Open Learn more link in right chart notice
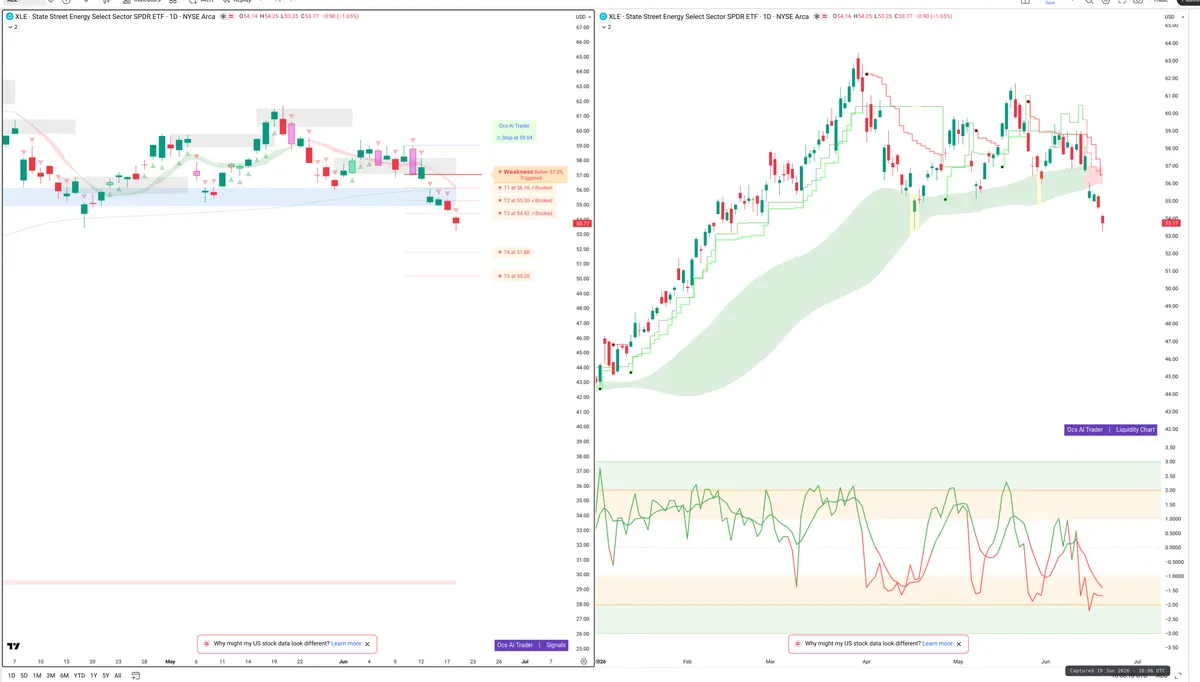 click(937, 644)
